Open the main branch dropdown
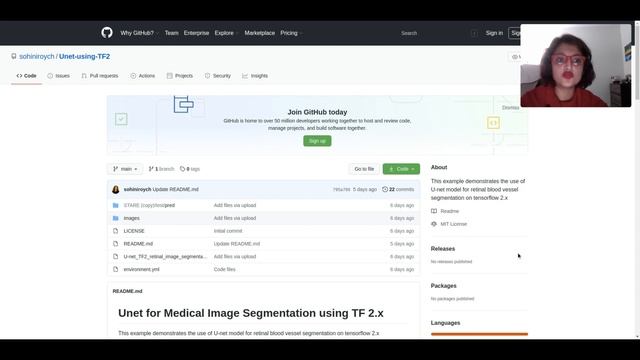The height and width of the screenshot is (360, 640). tap(125, 169)
